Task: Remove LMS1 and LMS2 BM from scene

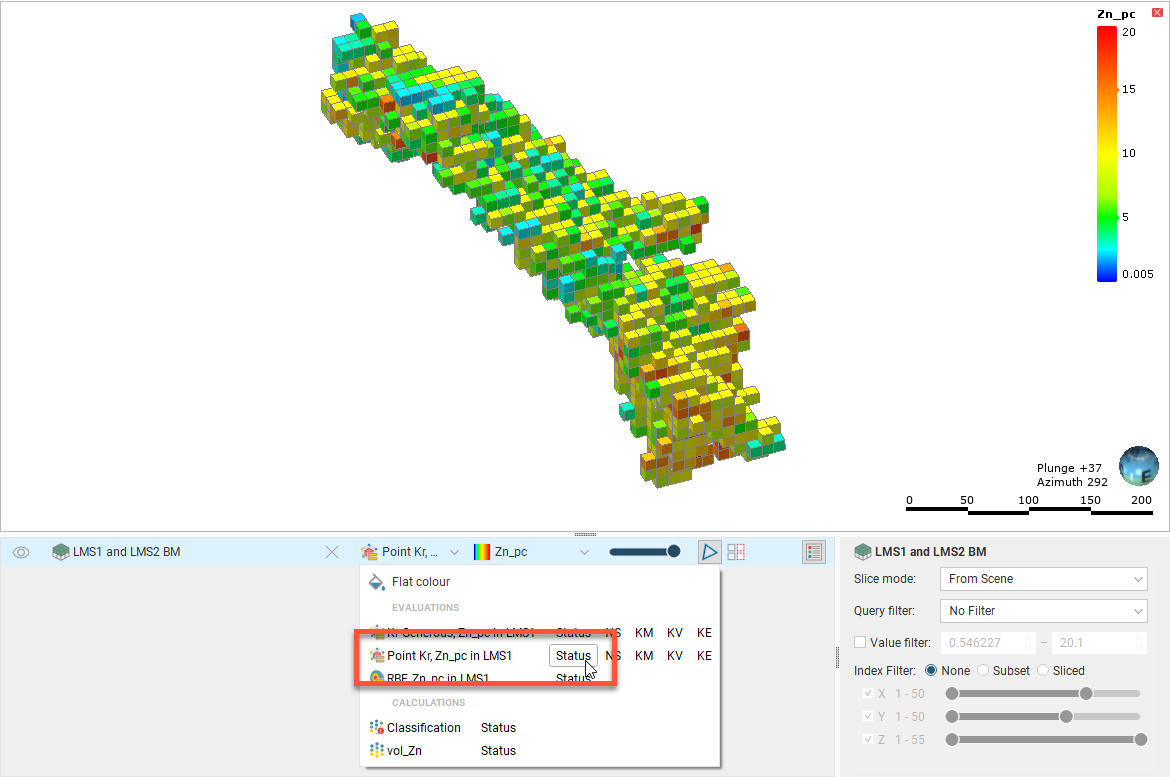Action: 333,552
